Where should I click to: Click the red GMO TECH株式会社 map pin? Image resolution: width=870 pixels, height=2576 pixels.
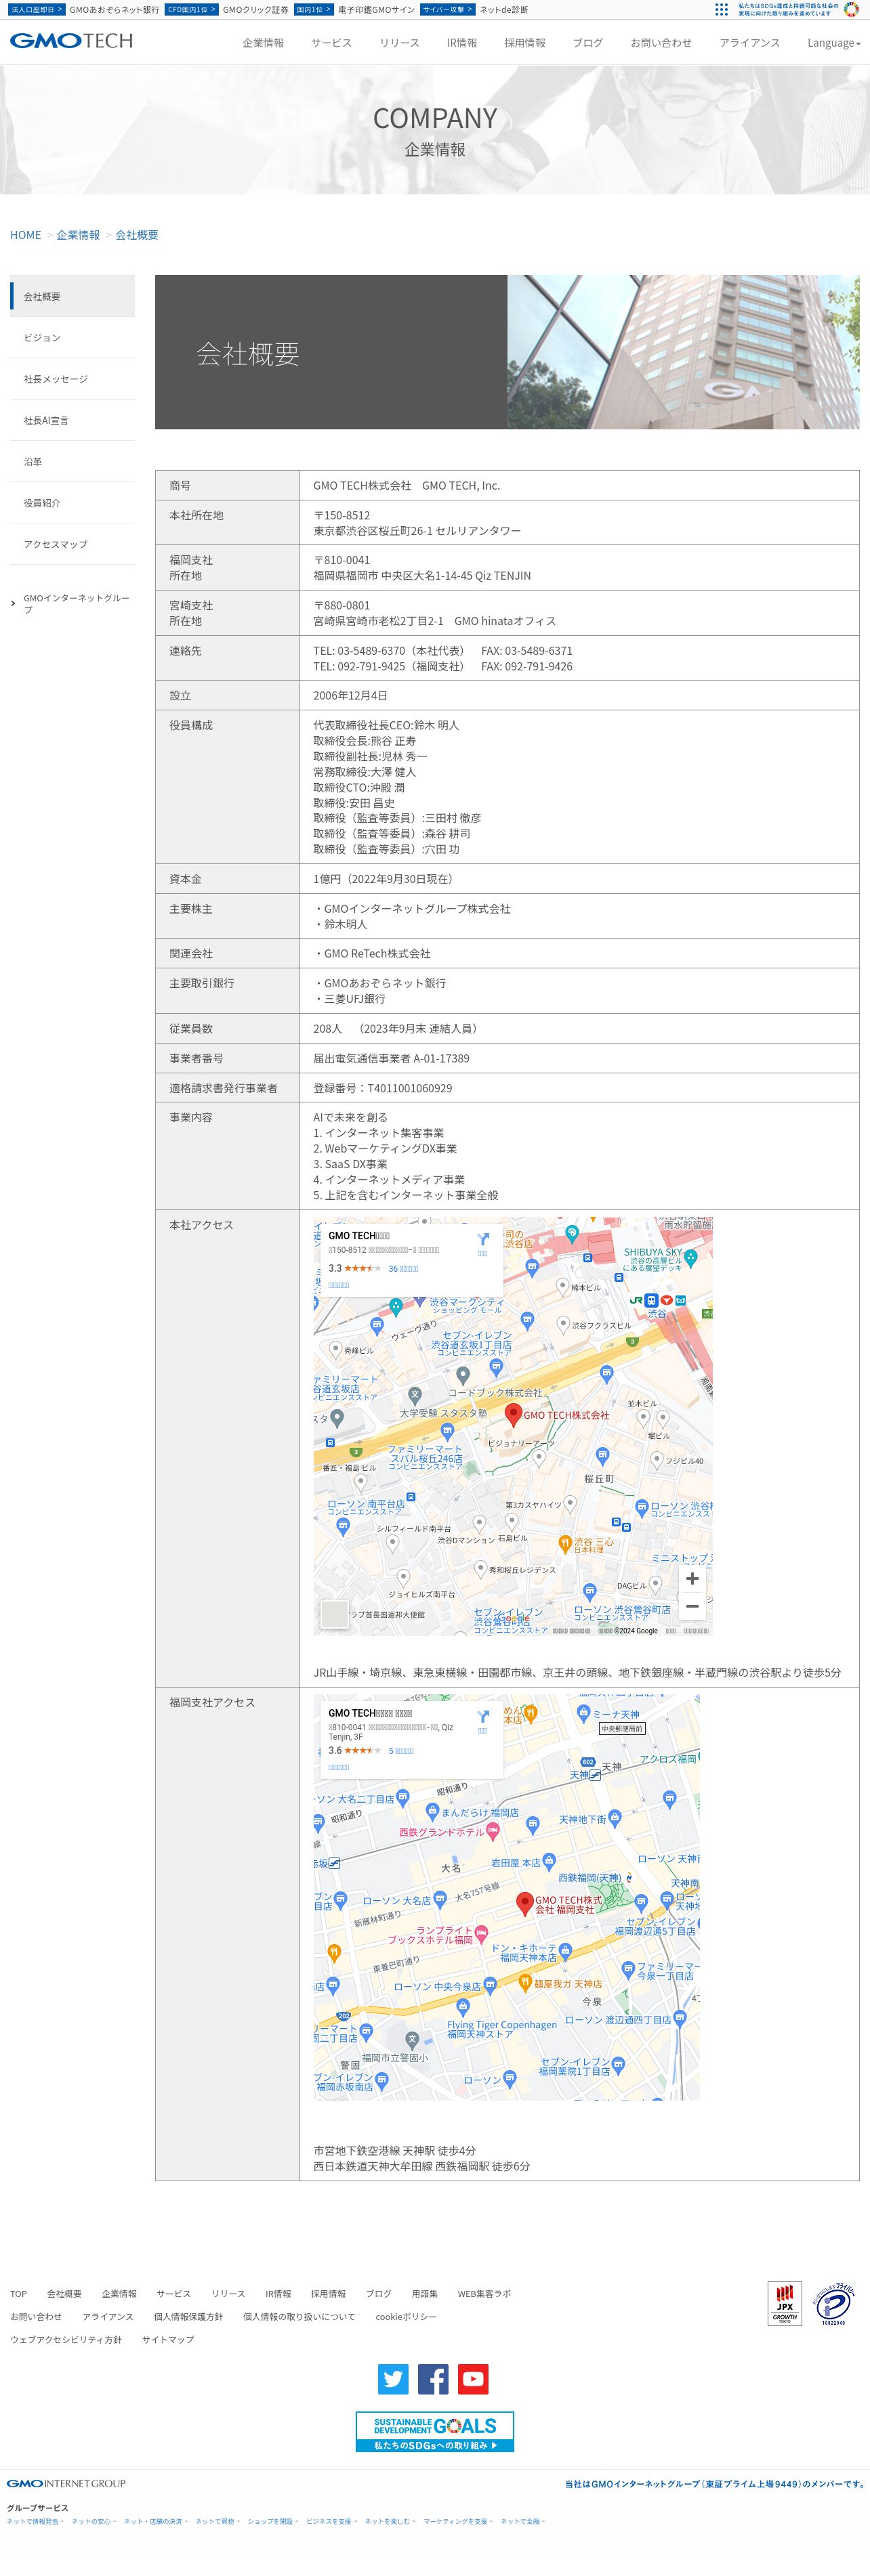[513, 1414]
